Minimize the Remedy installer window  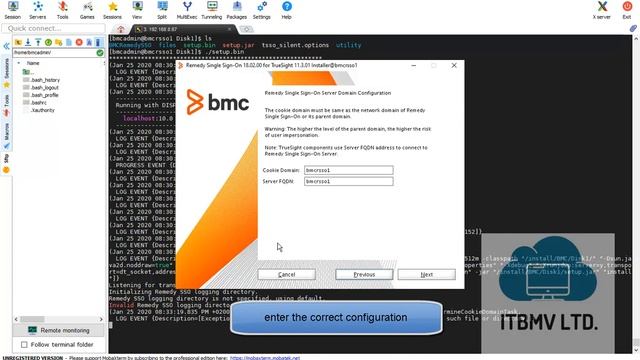413,65
